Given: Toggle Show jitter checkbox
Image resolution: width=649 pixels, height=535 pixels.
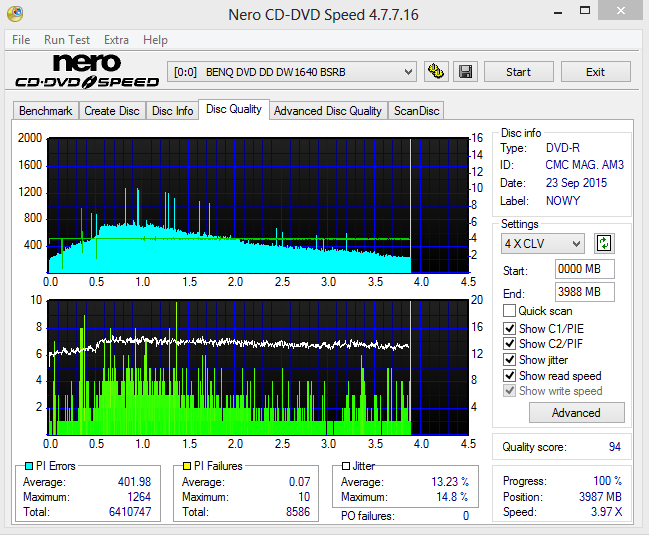Looking at the screenshot, I should pyautogui.click(x=509, y=360).
